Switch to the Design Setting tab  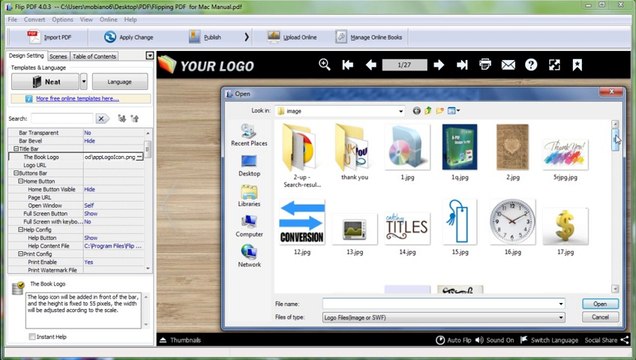tap(26, 56)
